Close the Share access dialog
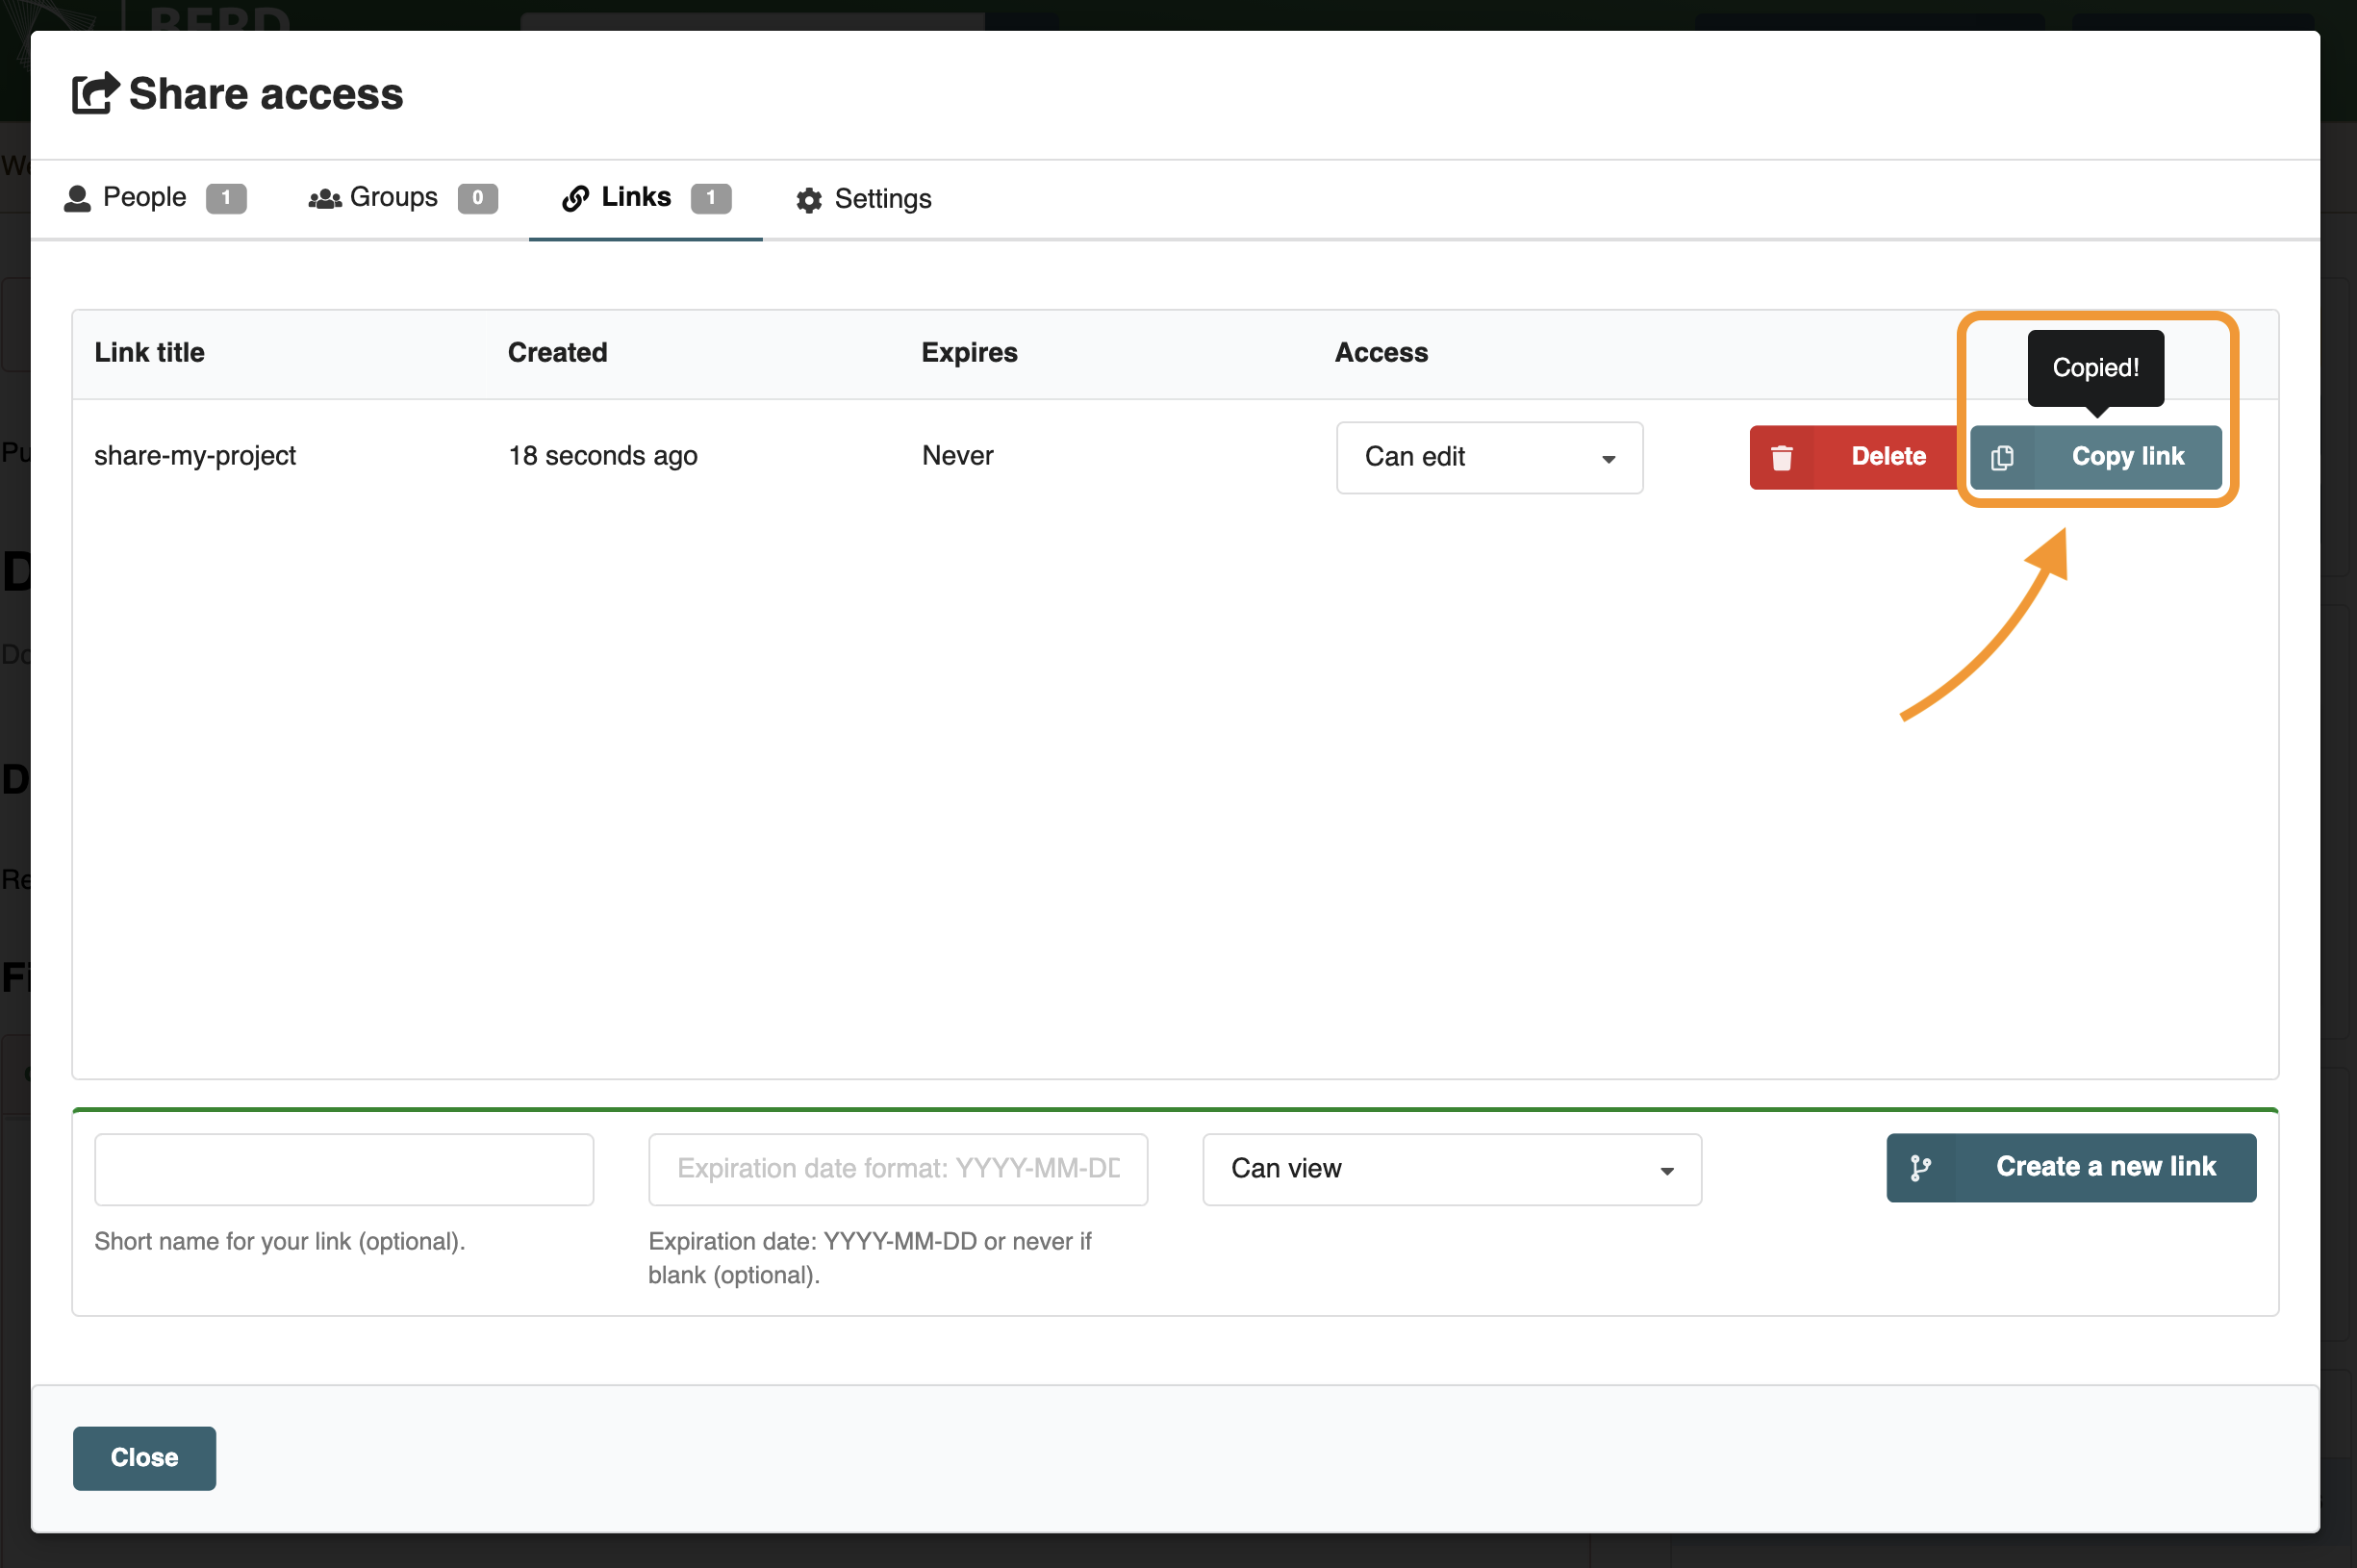Viewport: 2357px width, 1568px height. point(144,1458)
